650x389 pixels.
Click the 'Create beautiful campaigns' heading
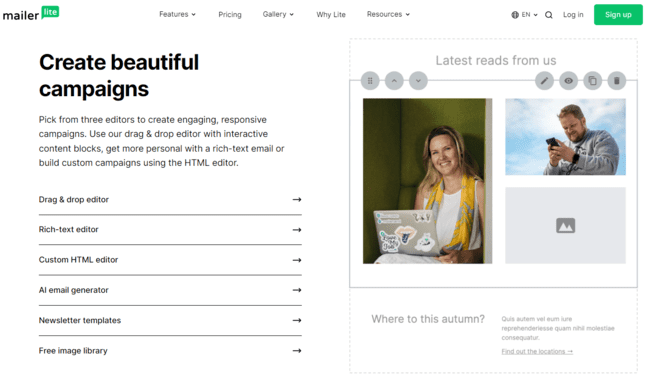coord(119,75)
